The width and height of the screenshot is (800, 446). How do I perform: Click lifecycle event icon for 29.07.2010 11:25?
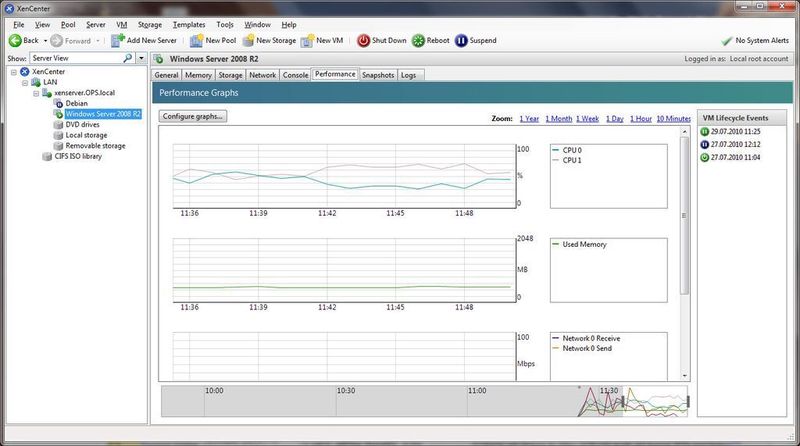[705, 132]
